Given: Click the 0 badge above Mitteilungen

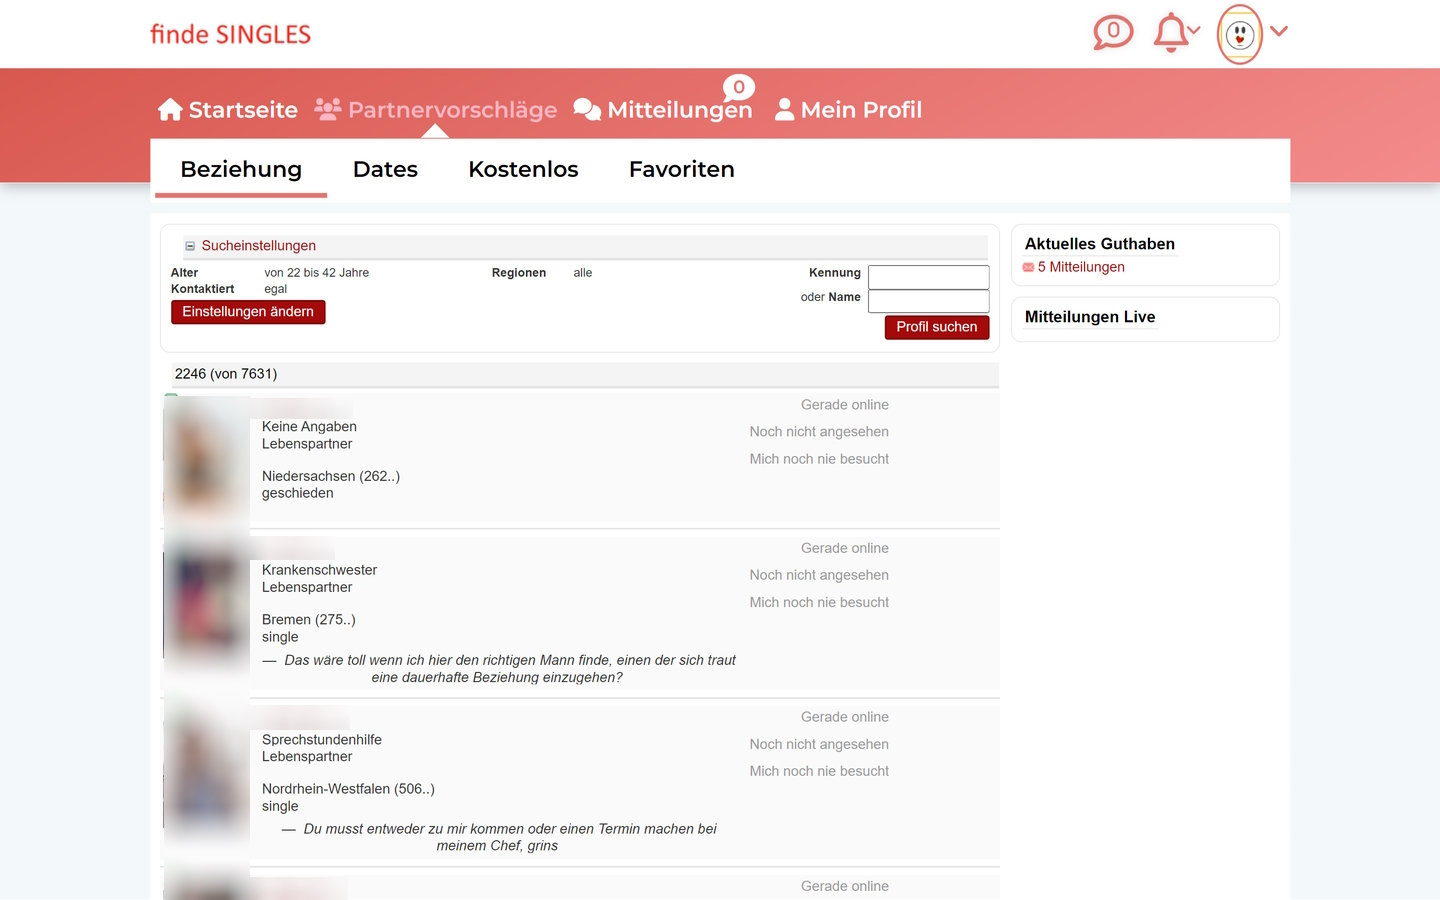Looking at the screenshot, I should click(x=738, y=87).
